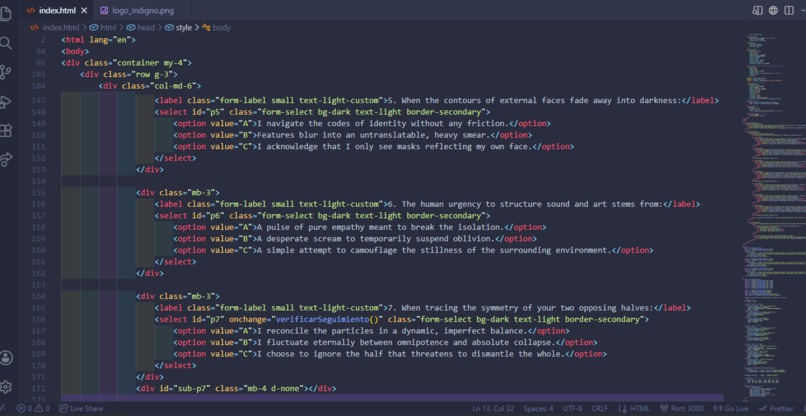Switch to the logo_Indigno.png tab
The height and width of the screenshot is (416, 806).
coord(137,10)
